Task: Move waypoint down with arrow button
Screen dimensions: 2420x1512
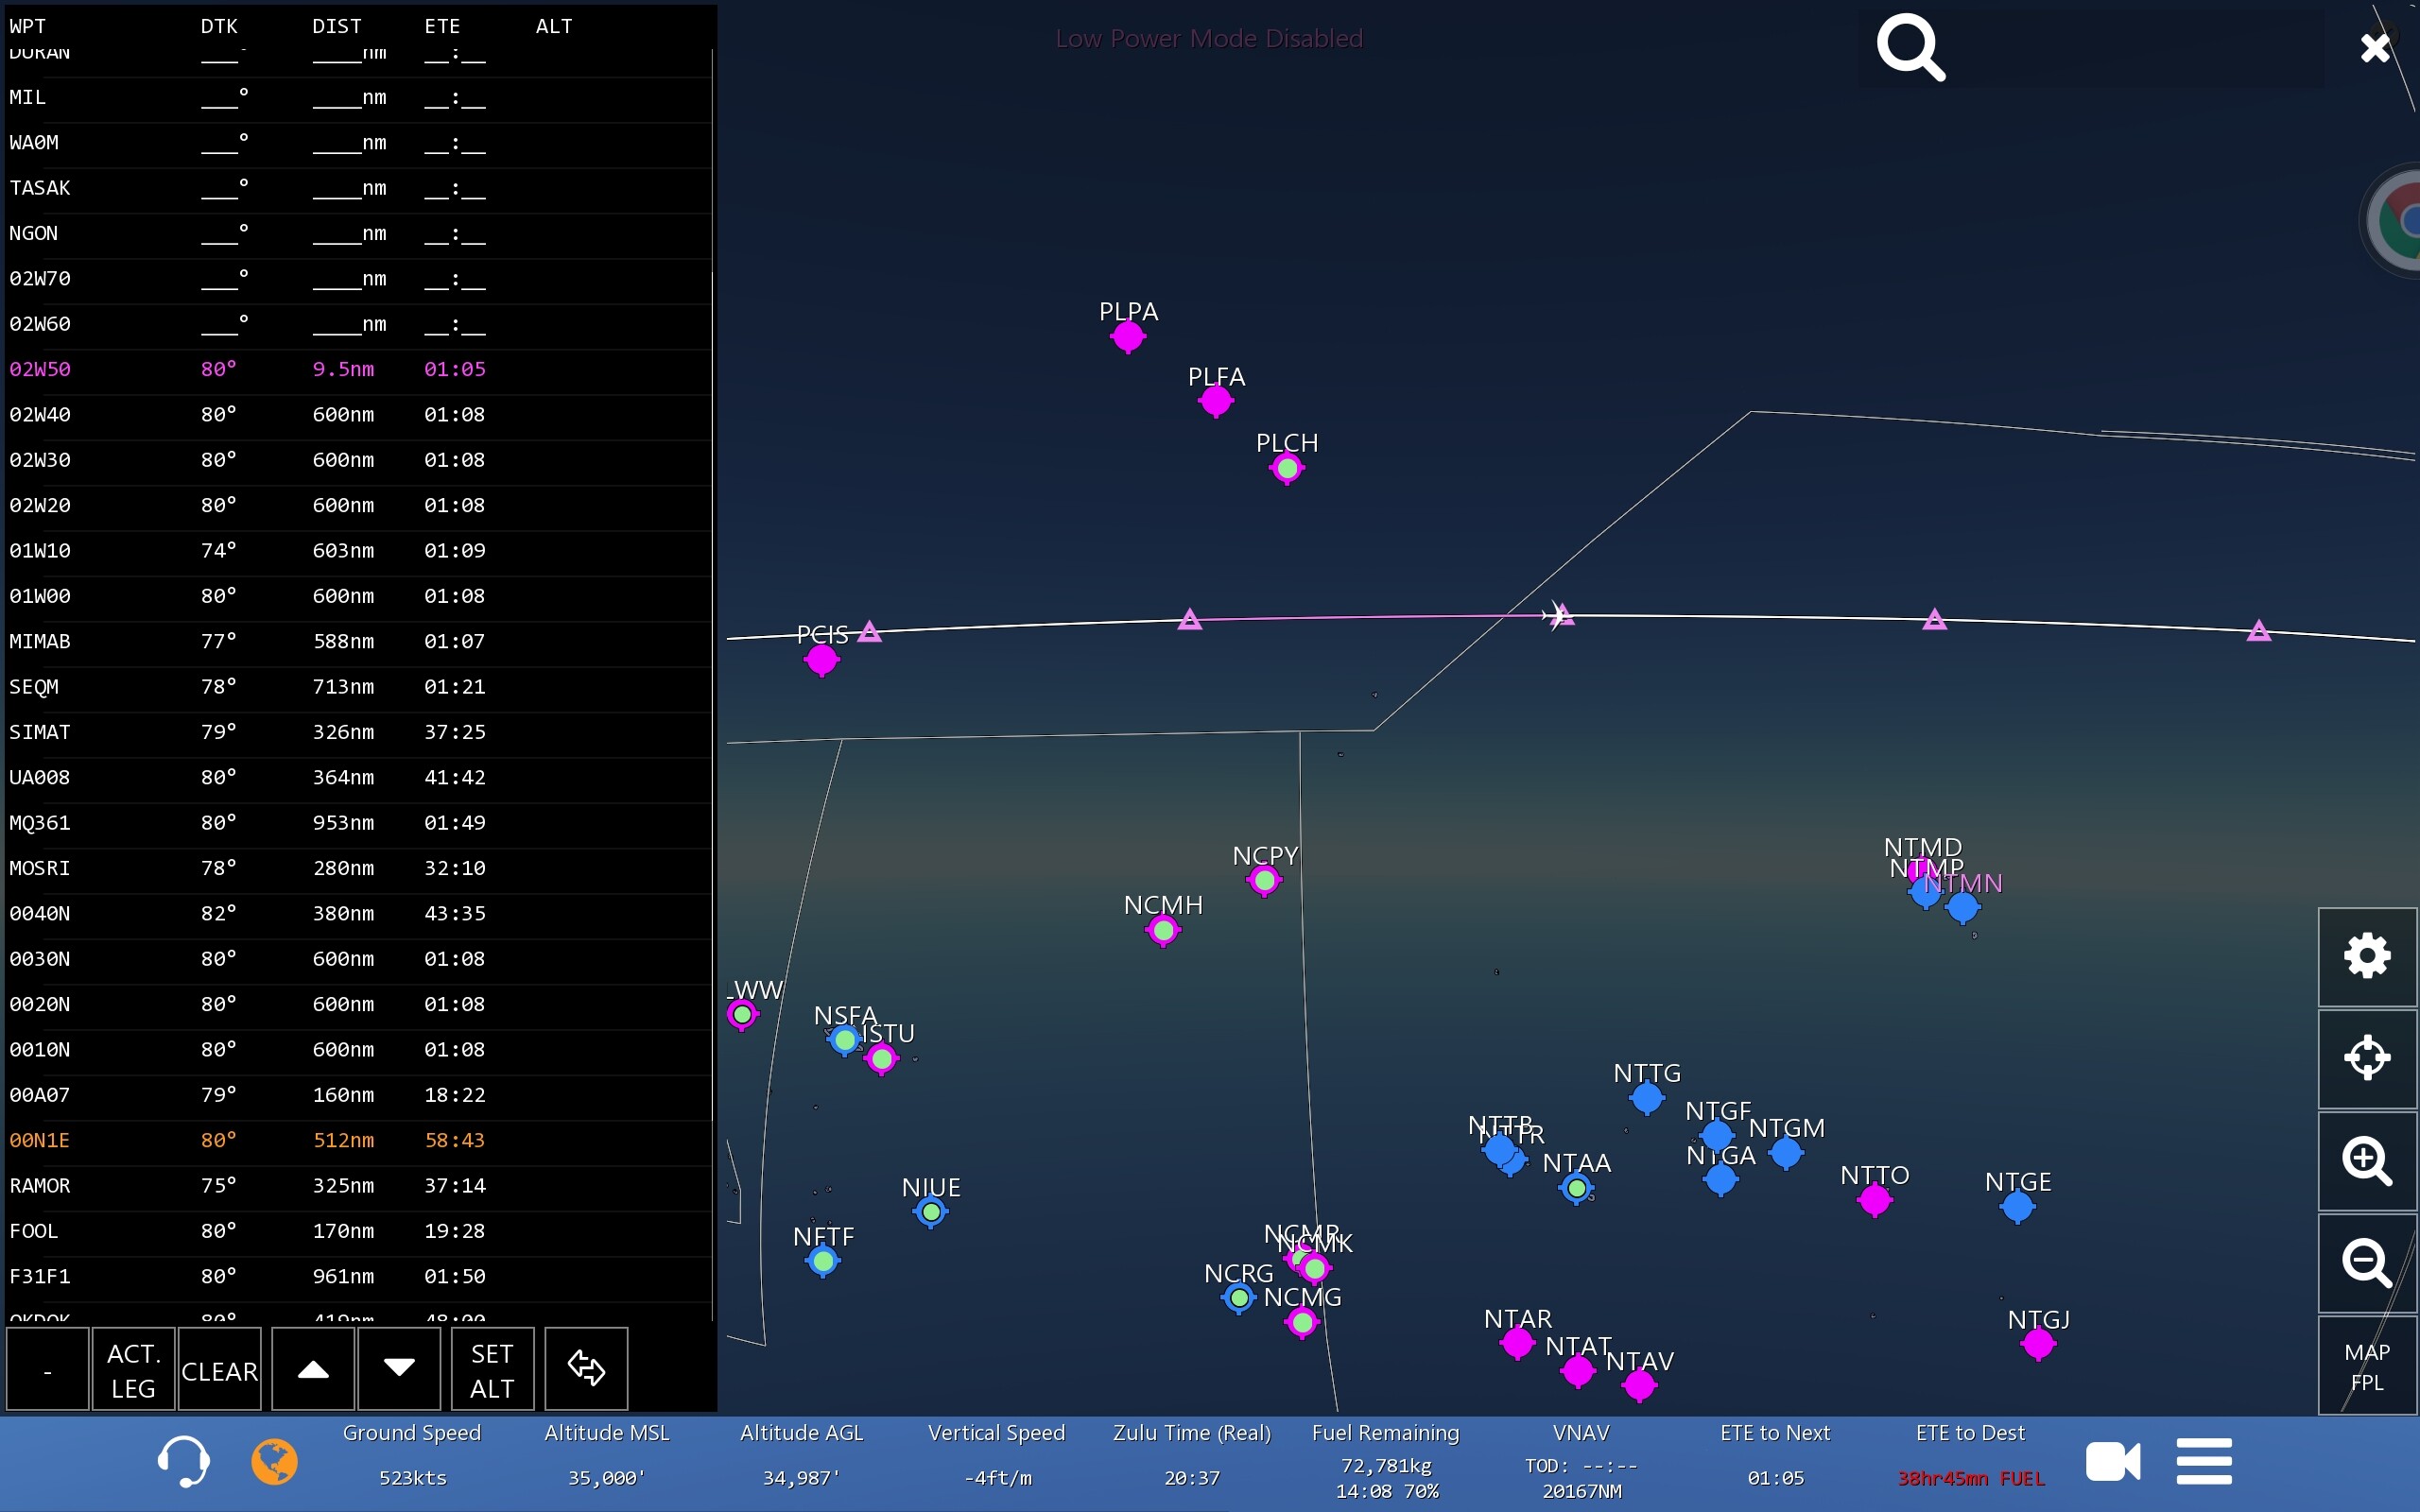Action: point(399,1370)
